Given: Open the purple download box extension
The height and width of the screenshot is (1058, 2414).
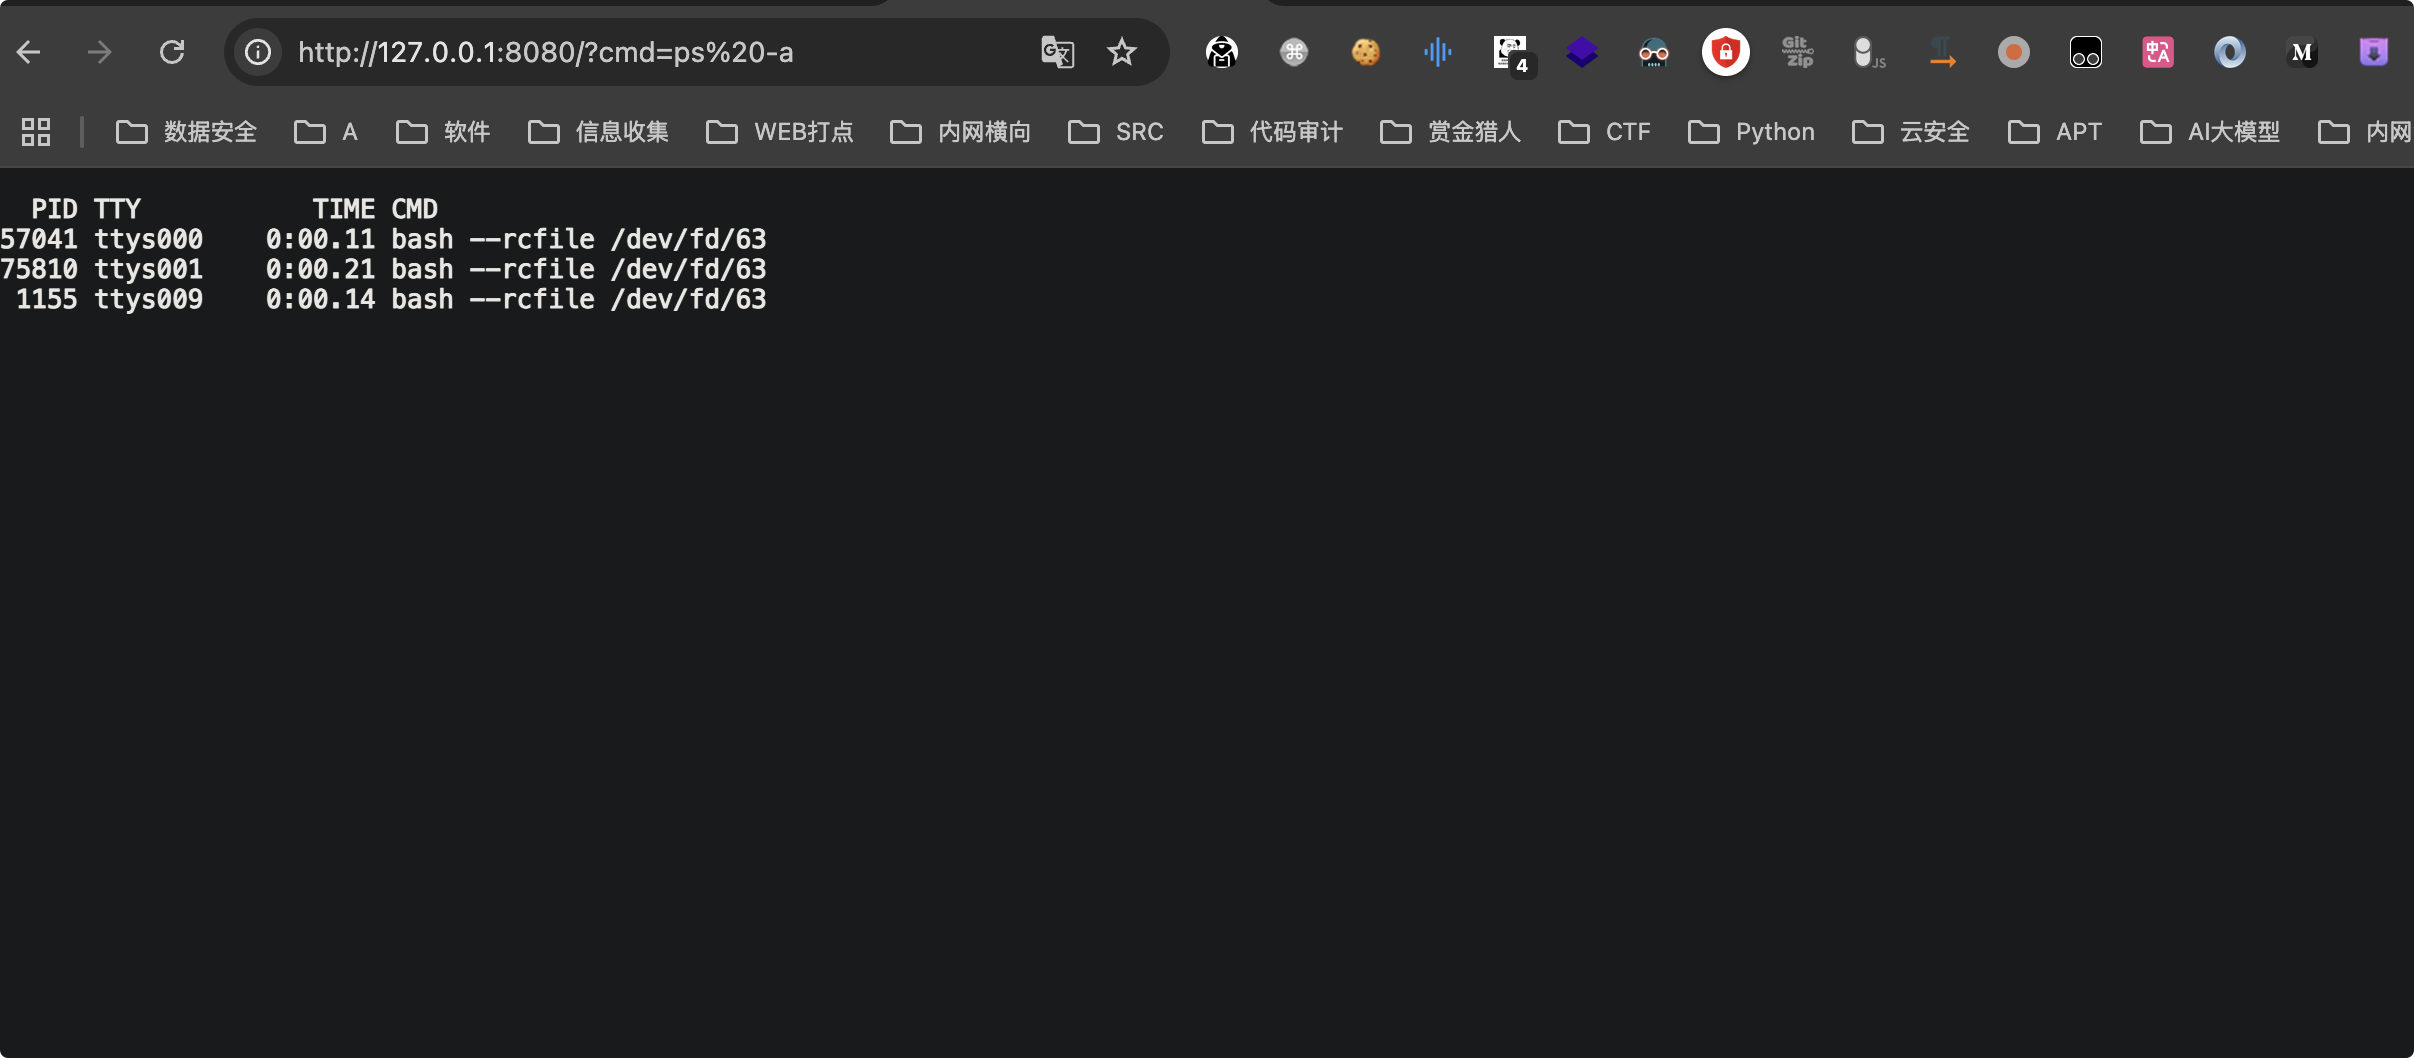Looking at the screenshot, I should point(2374,52).
